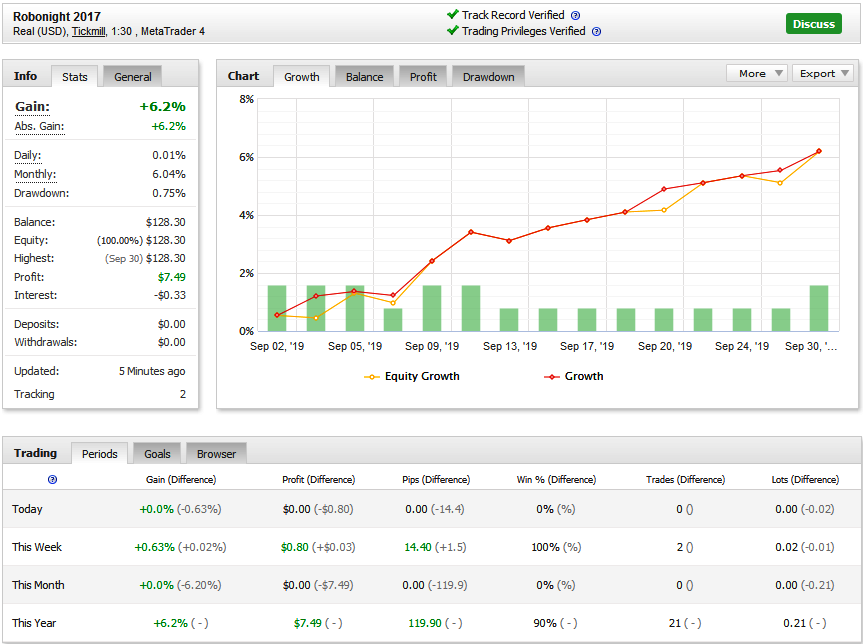Click Profit (Difference) column header
Viewport: 863px width, 644px height.
click(x=319, y=479)
